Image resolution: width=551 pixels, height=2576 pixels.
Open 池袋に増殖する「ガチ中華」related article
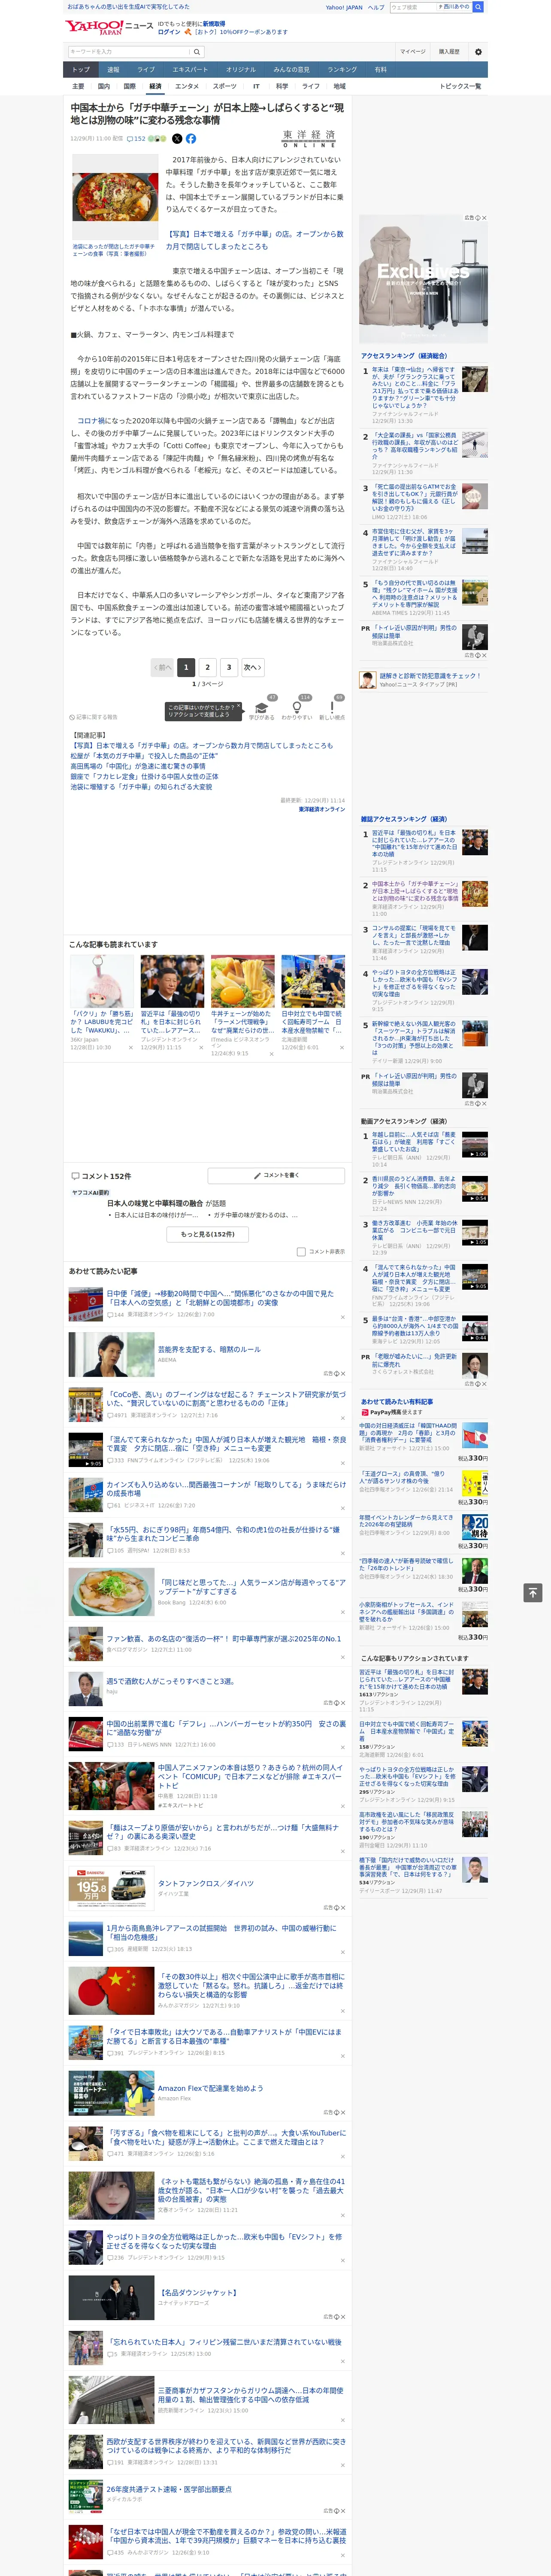point(141,787)
